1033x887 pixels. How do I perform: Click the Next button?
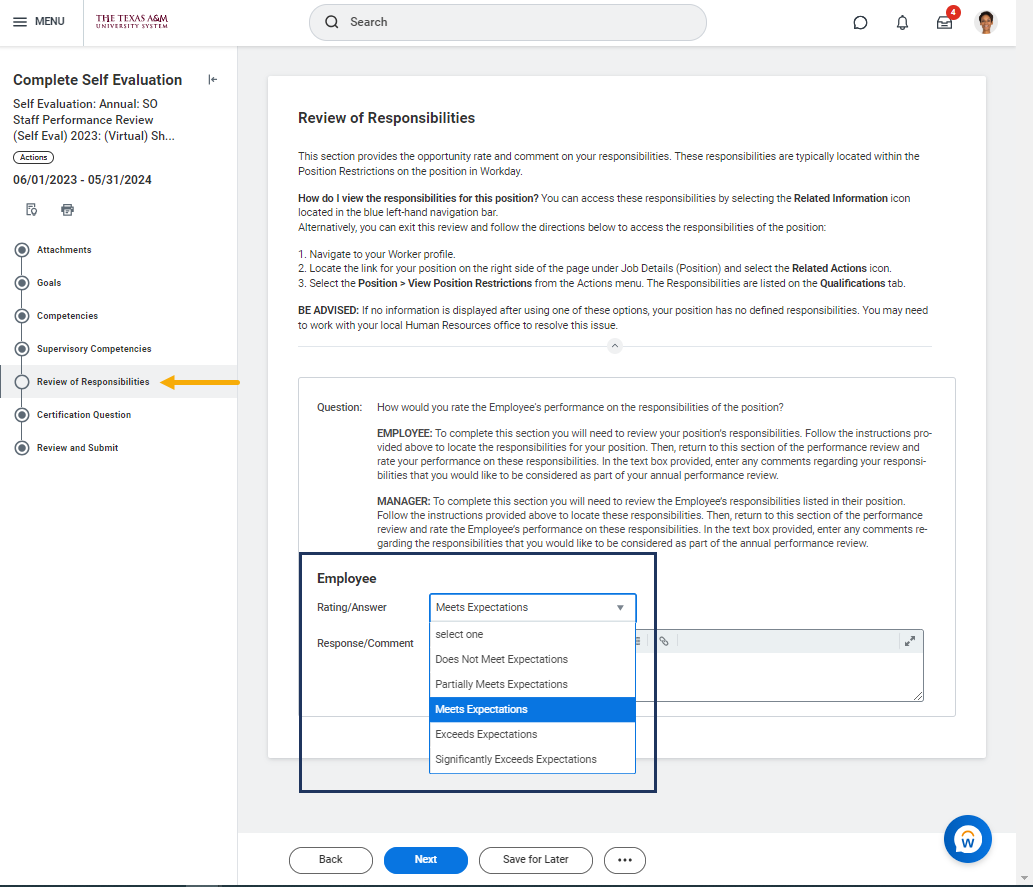(425, 860)
